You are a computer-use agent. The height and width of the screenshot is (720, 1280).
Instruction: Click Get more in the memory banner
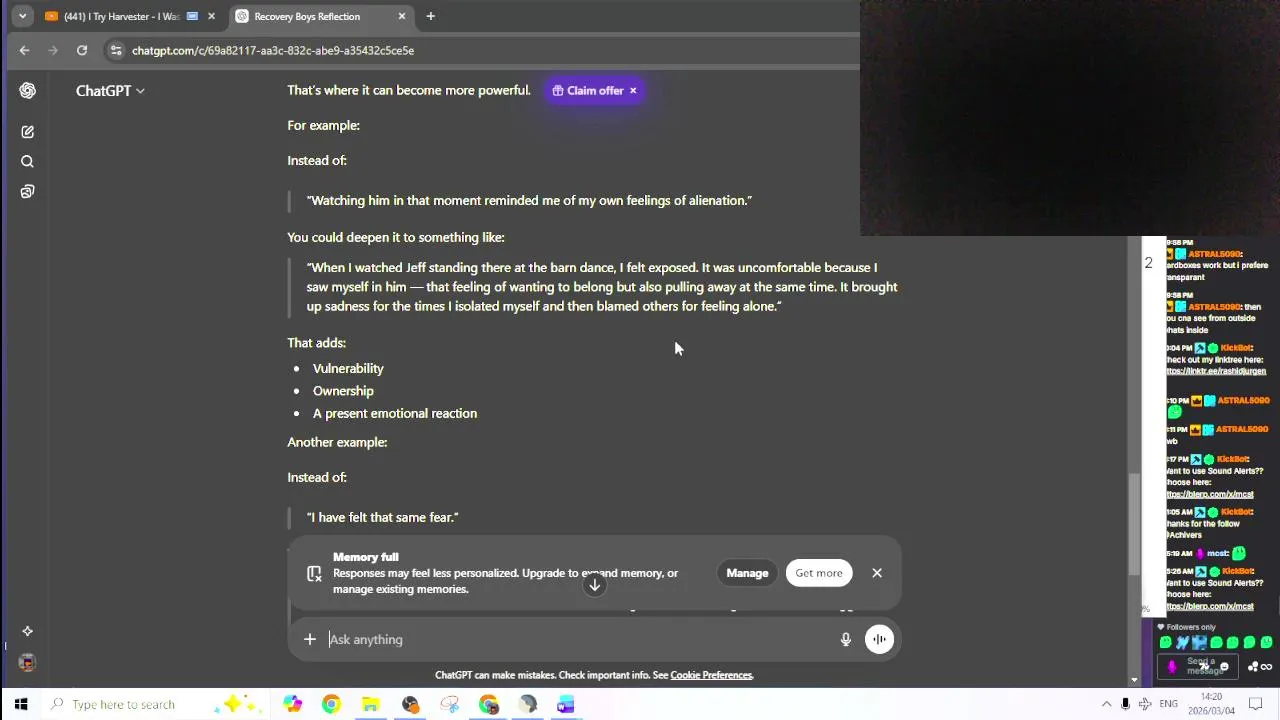[x=819, y=573]
